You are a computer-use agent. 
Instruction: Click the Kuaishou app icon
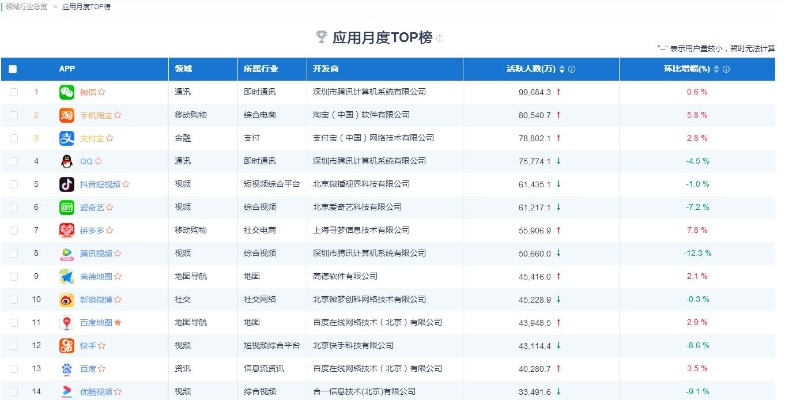pos(67,345)
